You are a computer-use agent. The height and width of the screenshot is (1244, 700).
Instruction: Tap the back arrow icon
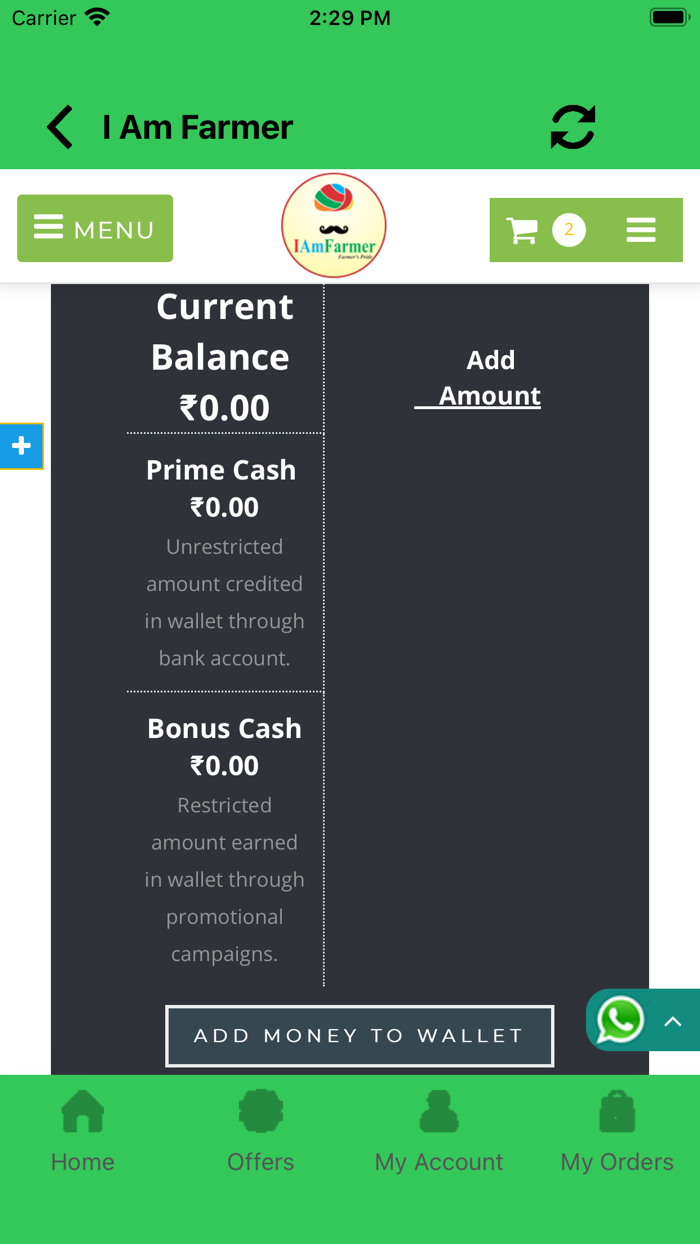pos(60,128)
